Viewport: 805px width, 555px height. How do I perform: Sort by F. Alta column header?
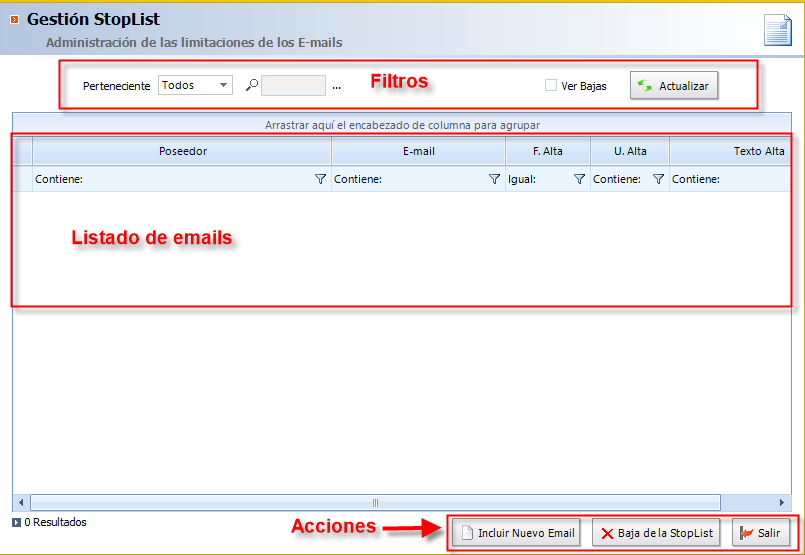pos(548,151)
